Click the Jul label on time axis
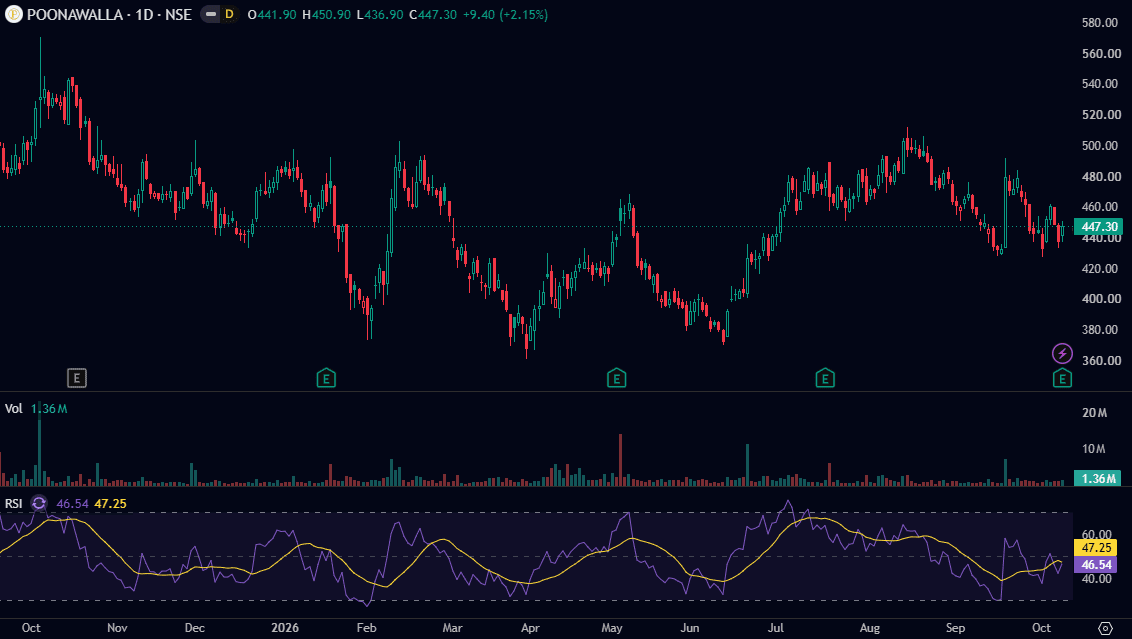The height and width of the screenshot is (639, 1132). point(775,627)
